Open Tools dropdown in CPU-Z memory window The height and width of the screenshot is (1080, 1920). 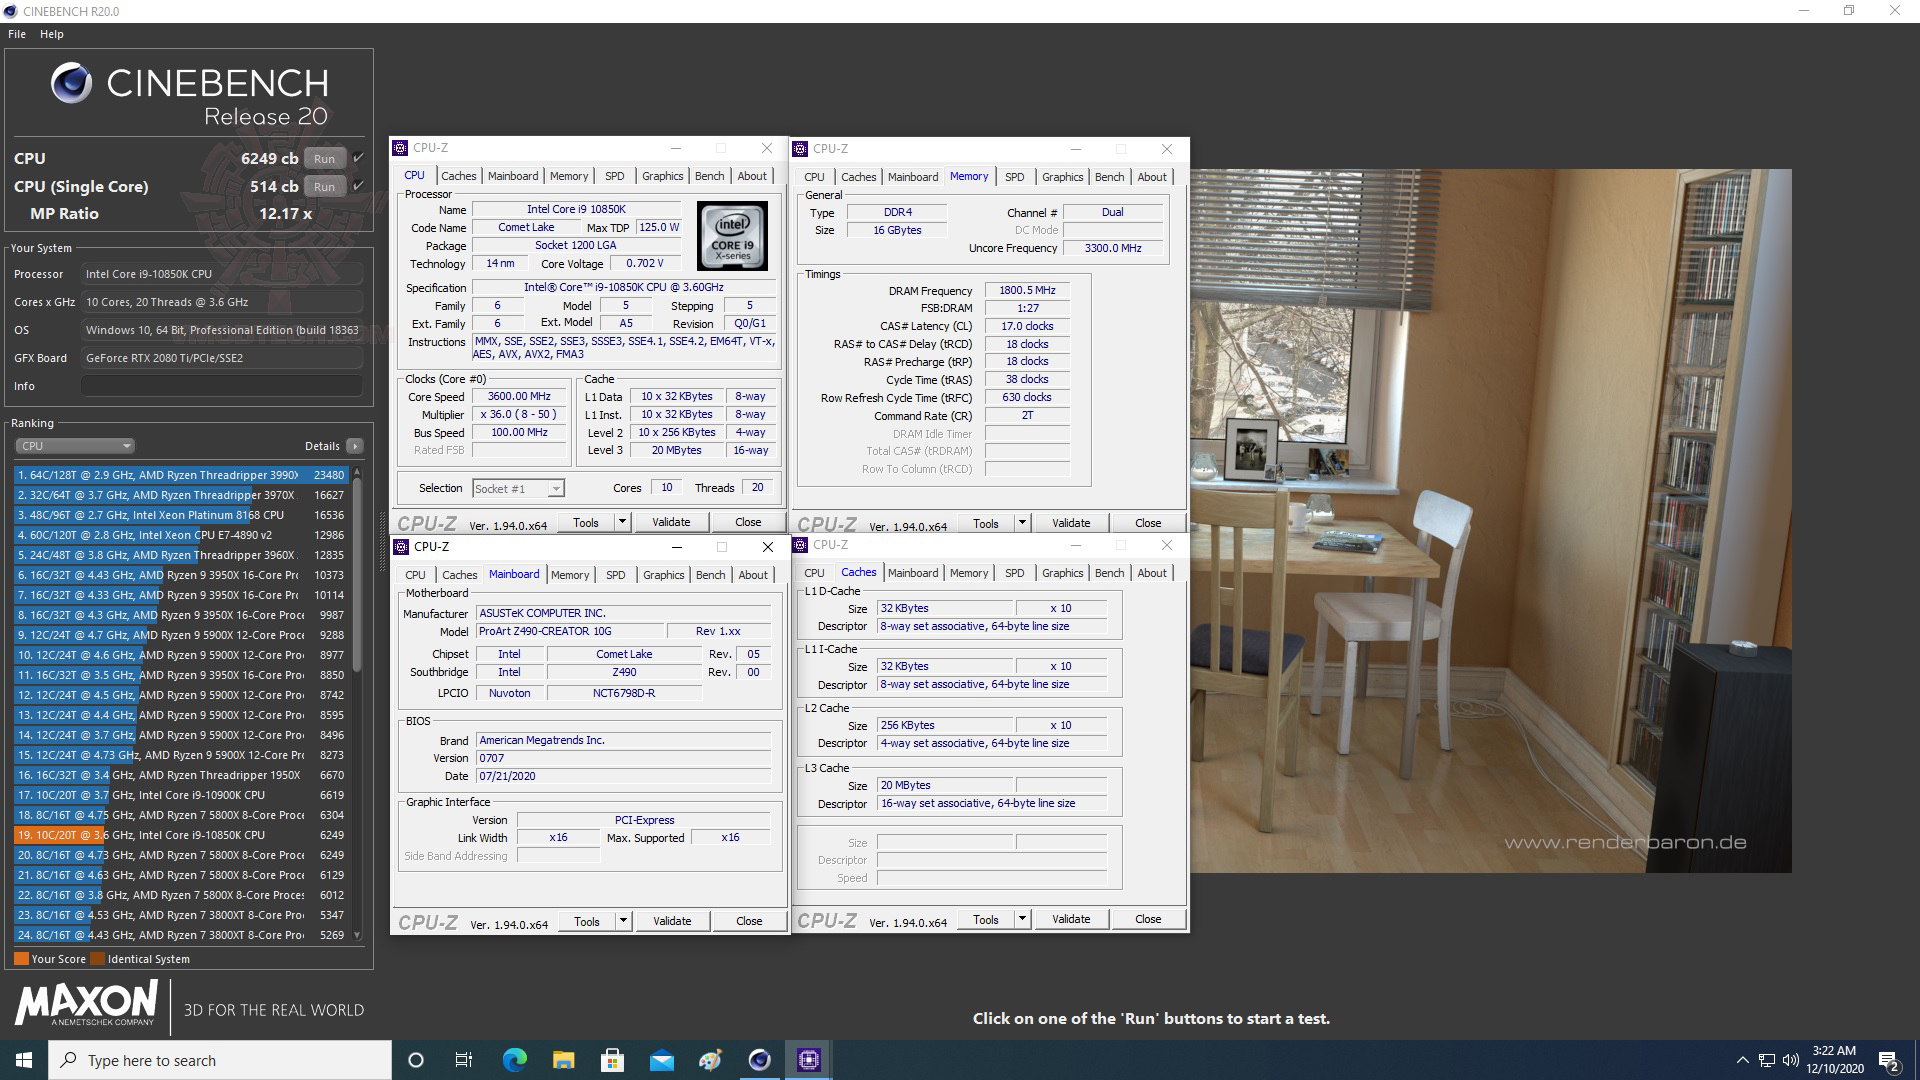1023,522
